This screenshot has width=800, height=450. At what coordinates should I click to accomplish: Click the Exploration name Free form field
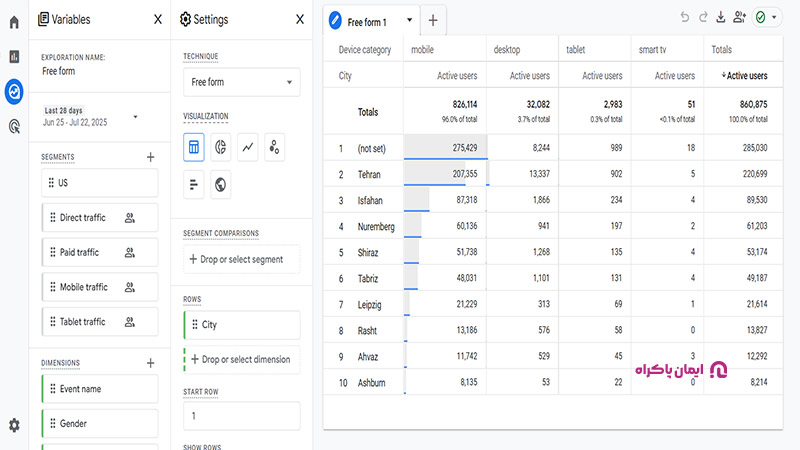pyautogui.click(x=59, y=71)
